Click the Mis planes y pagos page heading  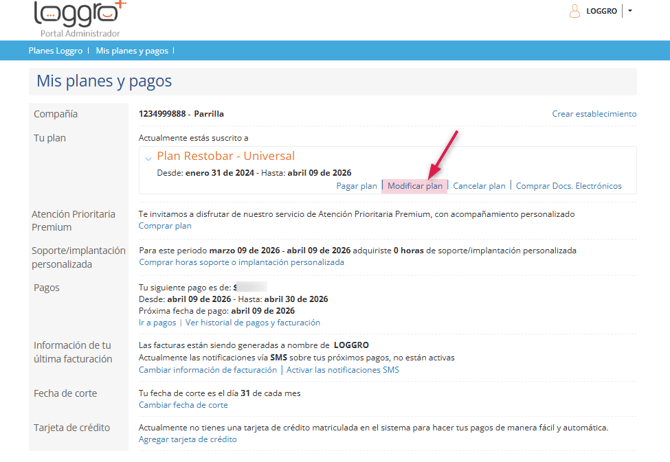(x=104, y=81)
